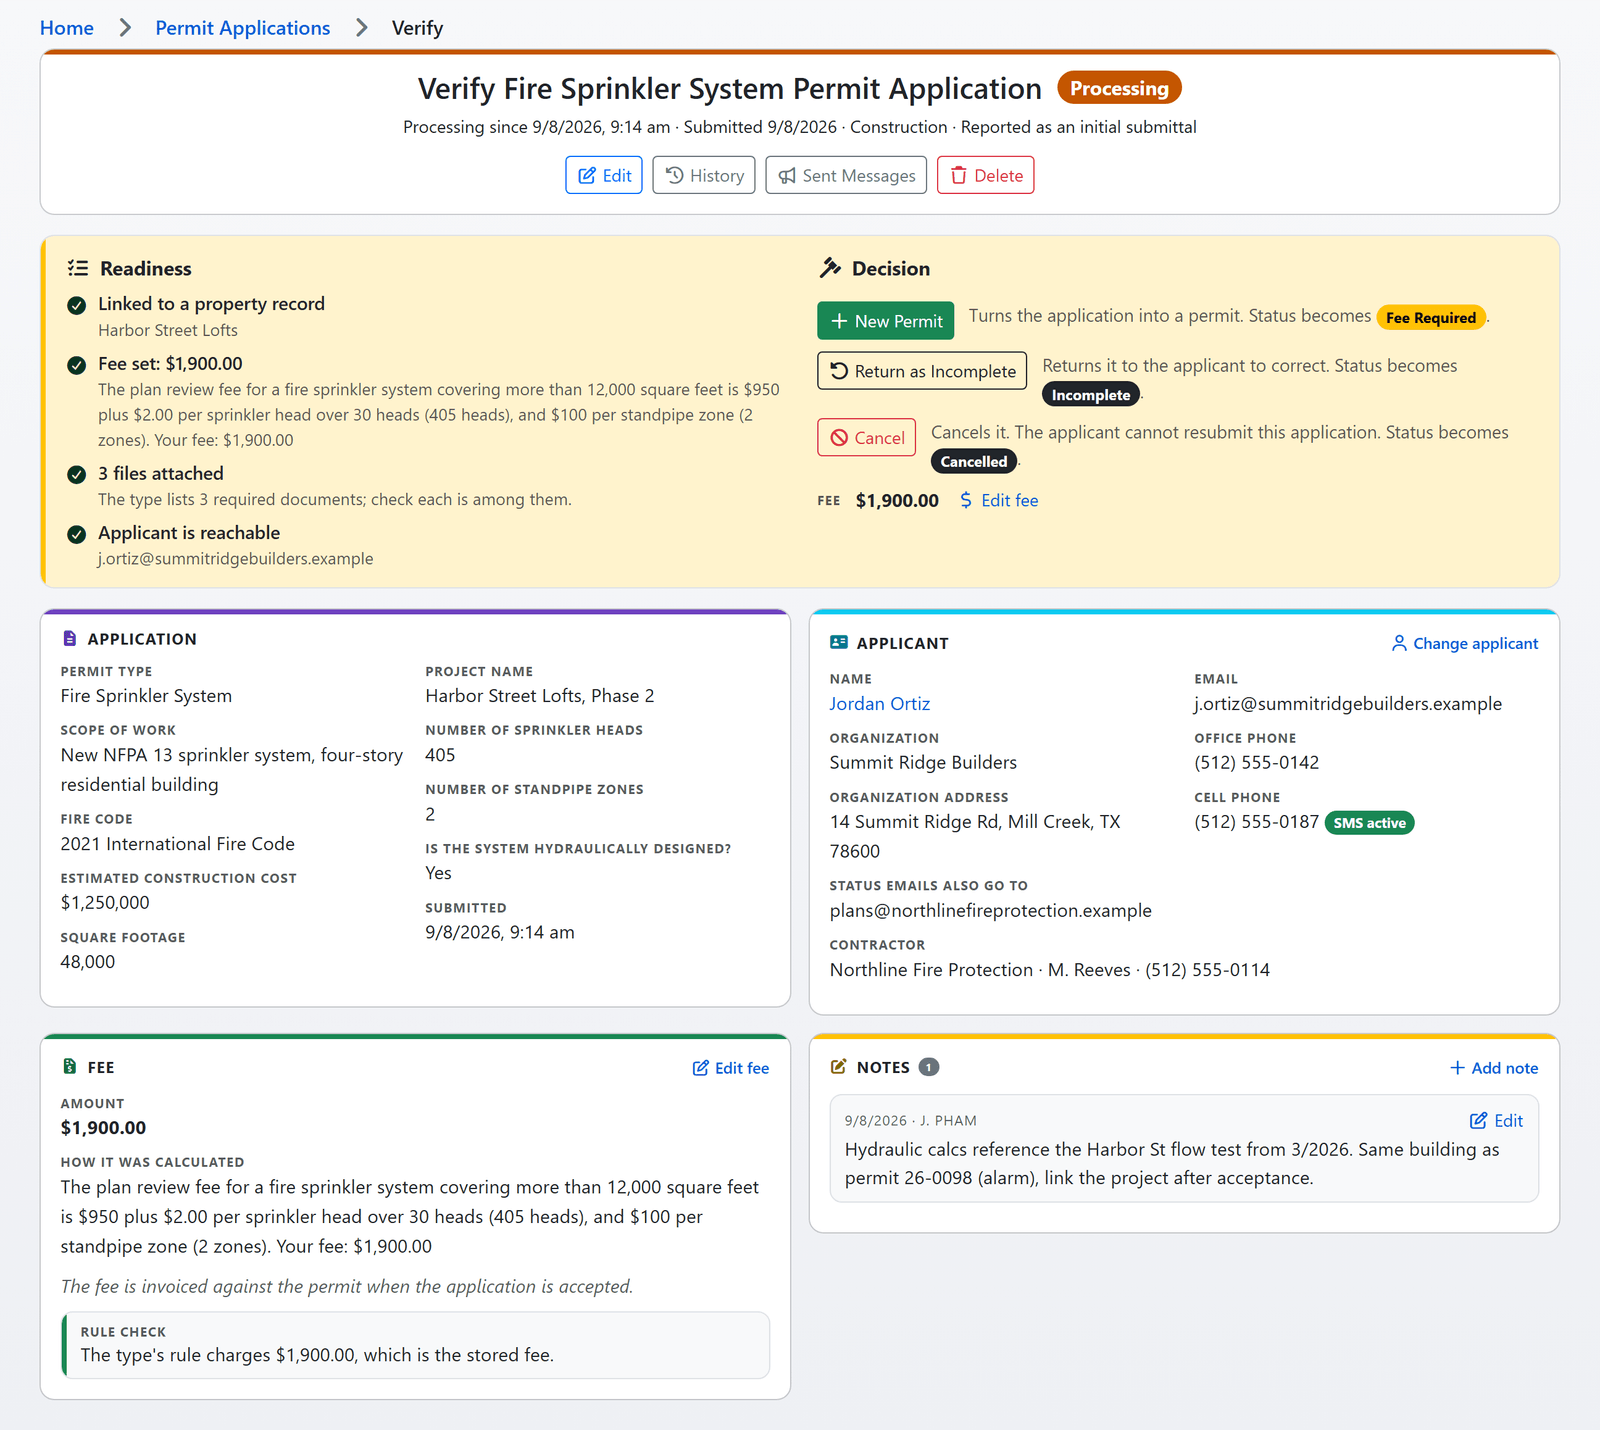1600x1430 pixels.
Task: Click the Notes count badge
Action: click(x=929, y=1067)
